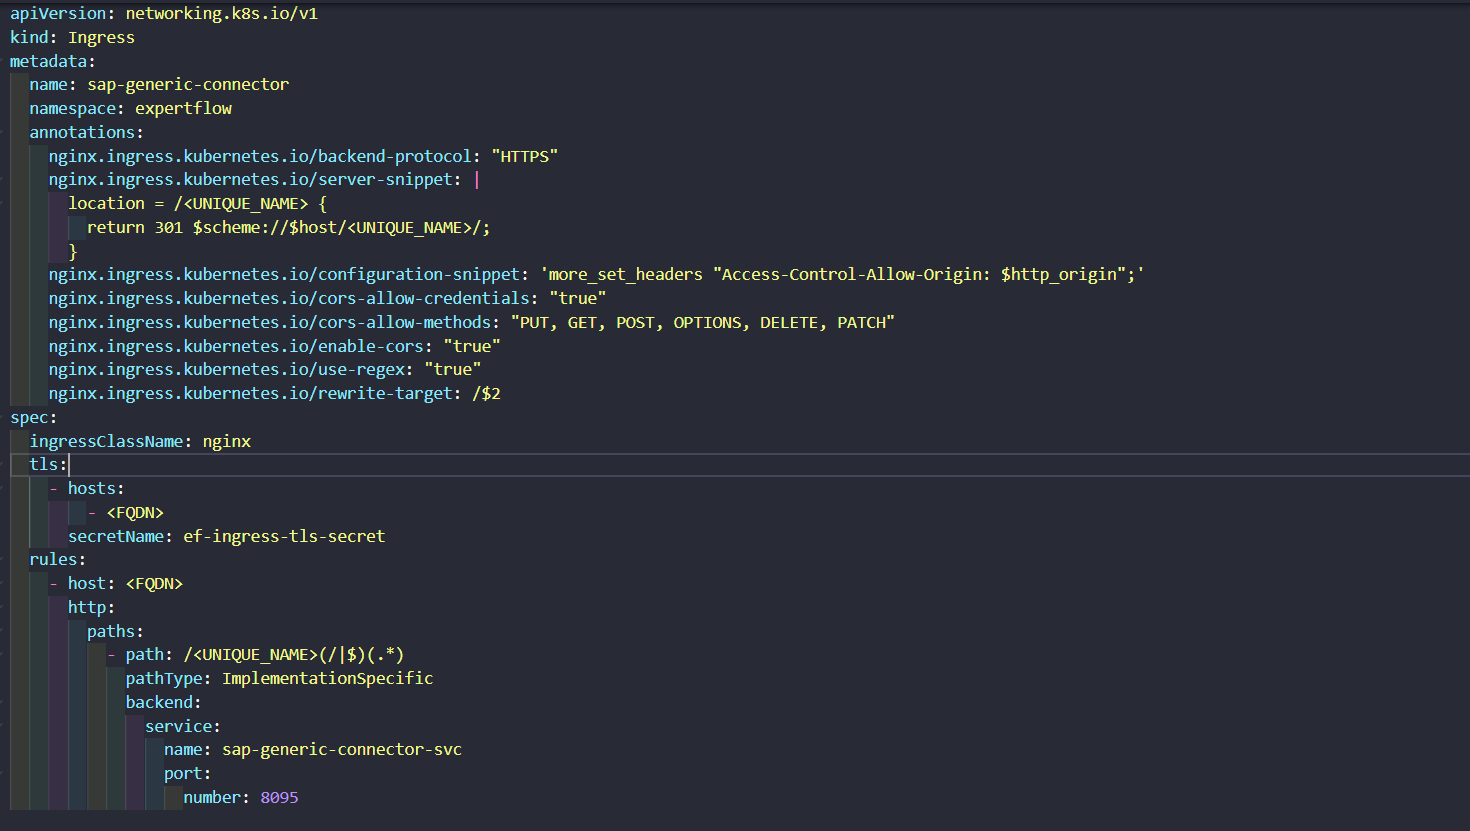Click the ingressClassName value nginx
Viewport: 1470px width, 831px height.
click(227, 442)
